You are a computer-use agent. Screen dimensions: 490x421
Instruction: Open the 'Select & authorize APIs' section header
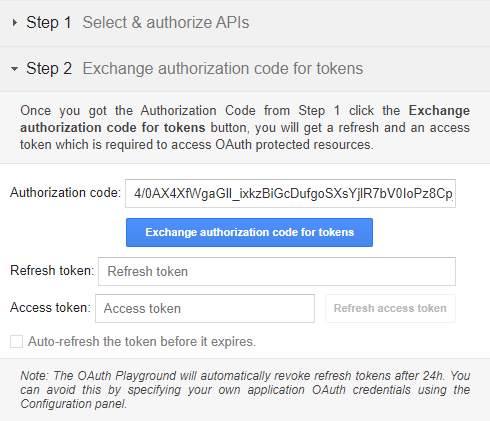pos(166,23)
